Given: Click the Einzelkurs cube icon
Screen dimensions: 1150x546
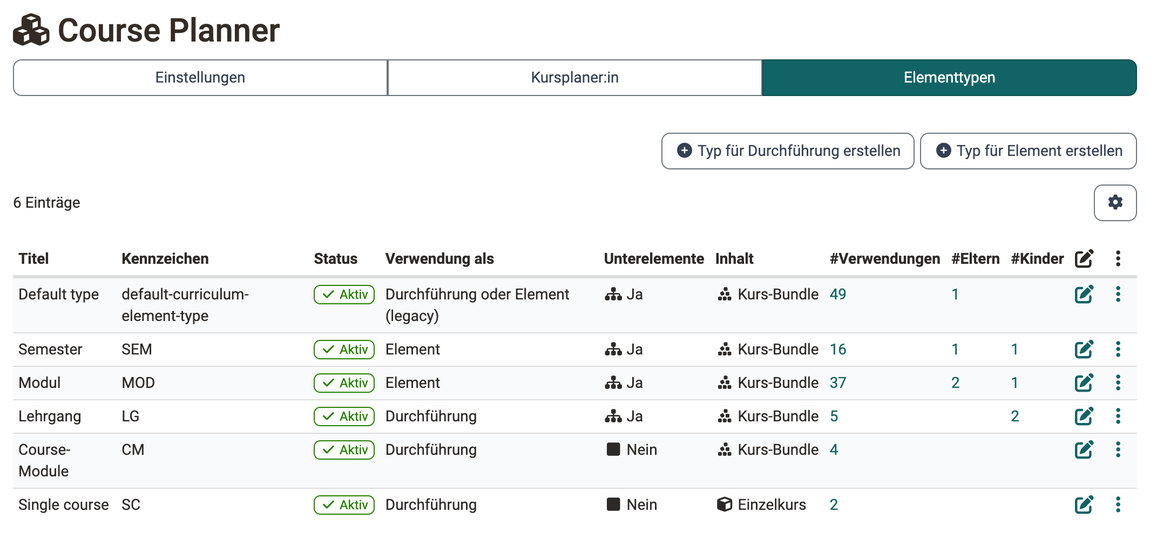Looking at the screenshot, I should [x=725, y=504].
